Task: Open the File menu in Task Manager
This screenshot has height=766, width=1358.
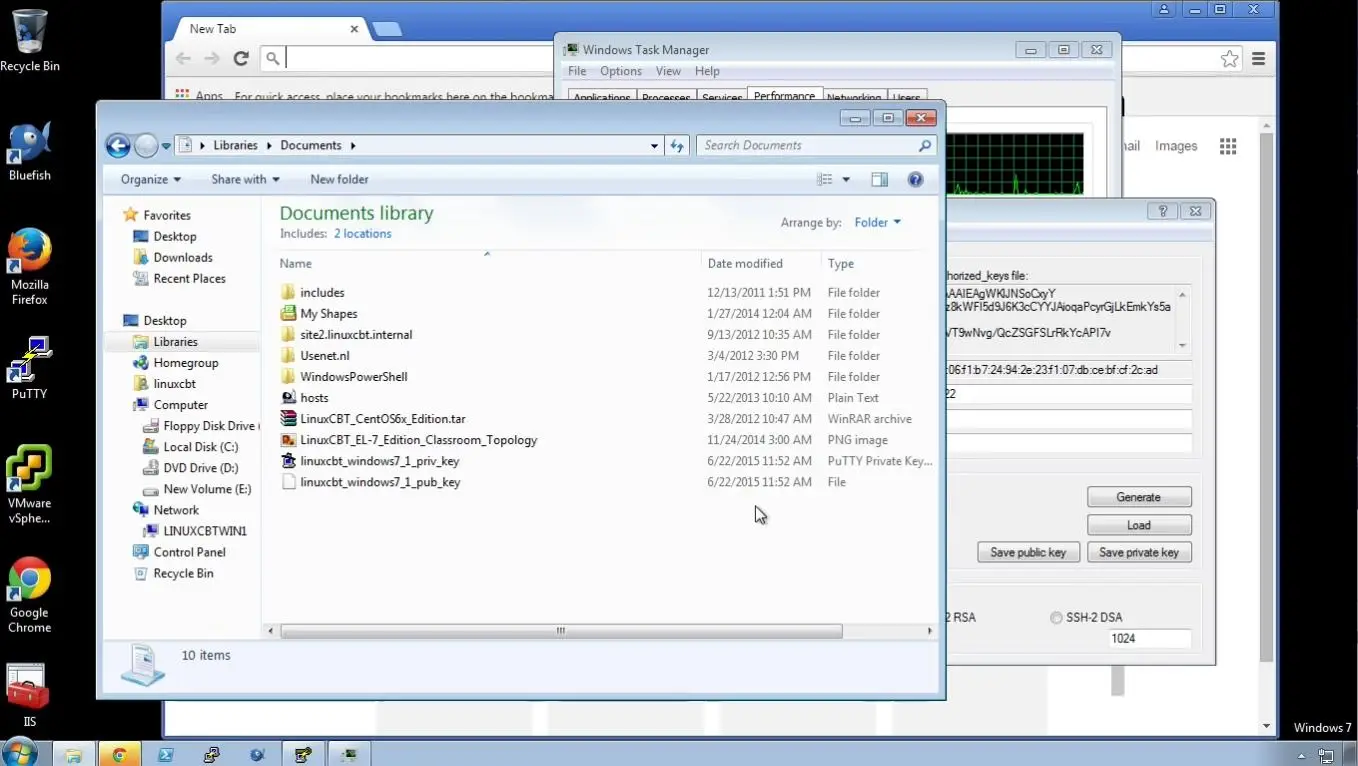Action: [x=577, y=72]
